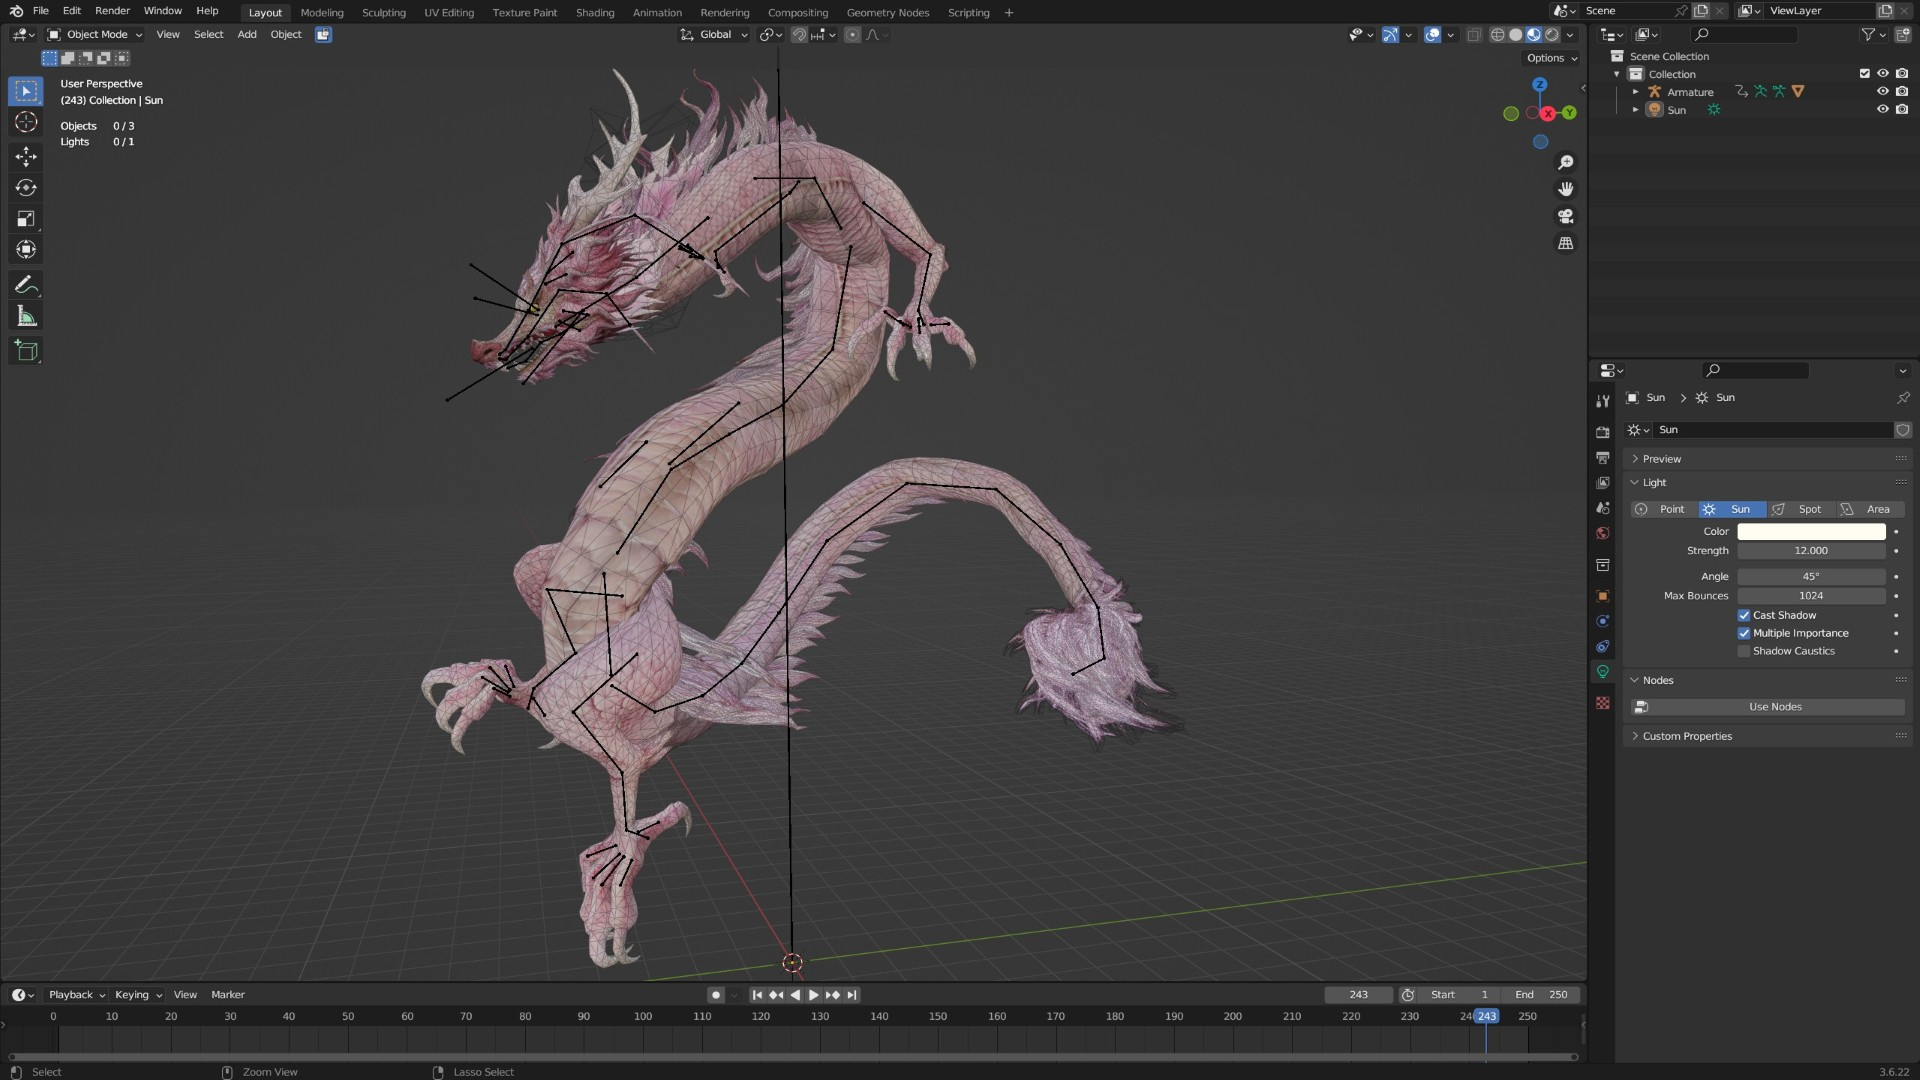This screenshot has height=1080, width=1920.
Task: Select the Area light type button
Action: (x=1870, y=509)
